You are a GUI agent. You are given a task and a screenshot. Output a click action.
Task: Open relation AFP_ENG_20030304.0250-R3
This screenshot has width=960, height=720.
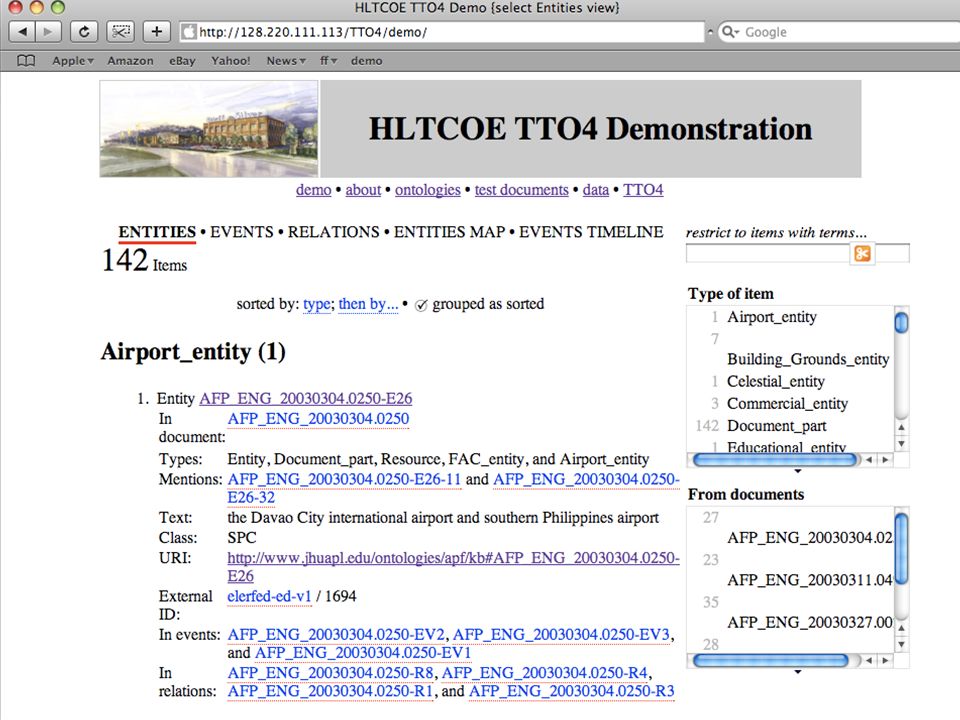(572, 691)
